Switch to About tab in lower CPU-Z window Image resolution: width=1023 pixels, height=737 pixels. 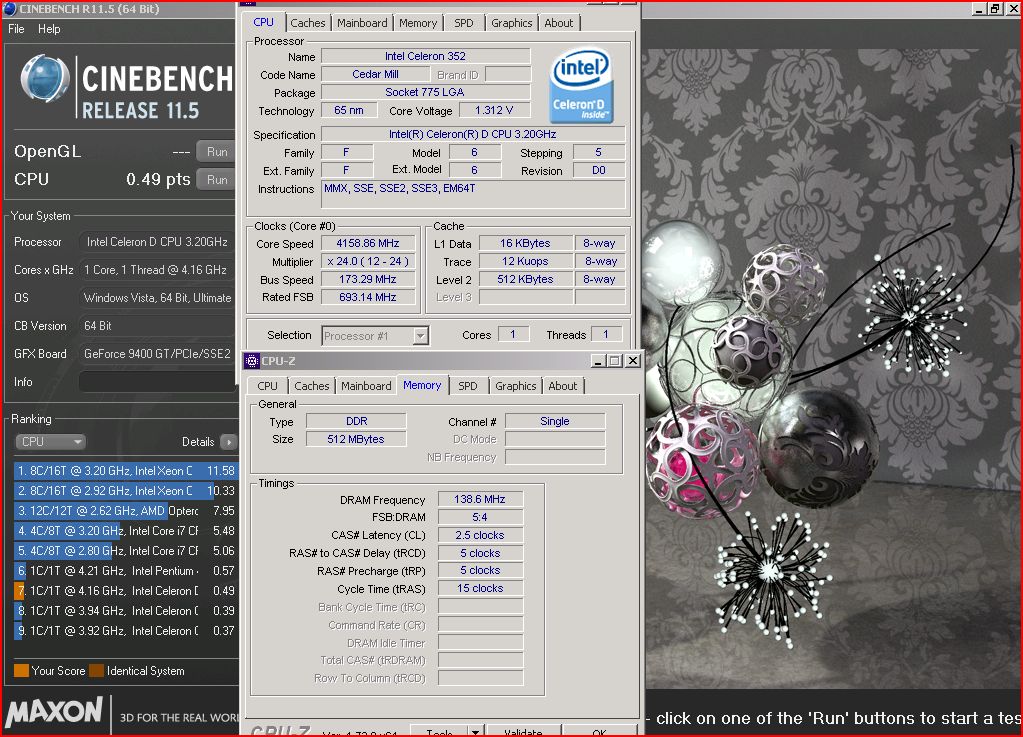pyautogui.click(x=562, y=385)
